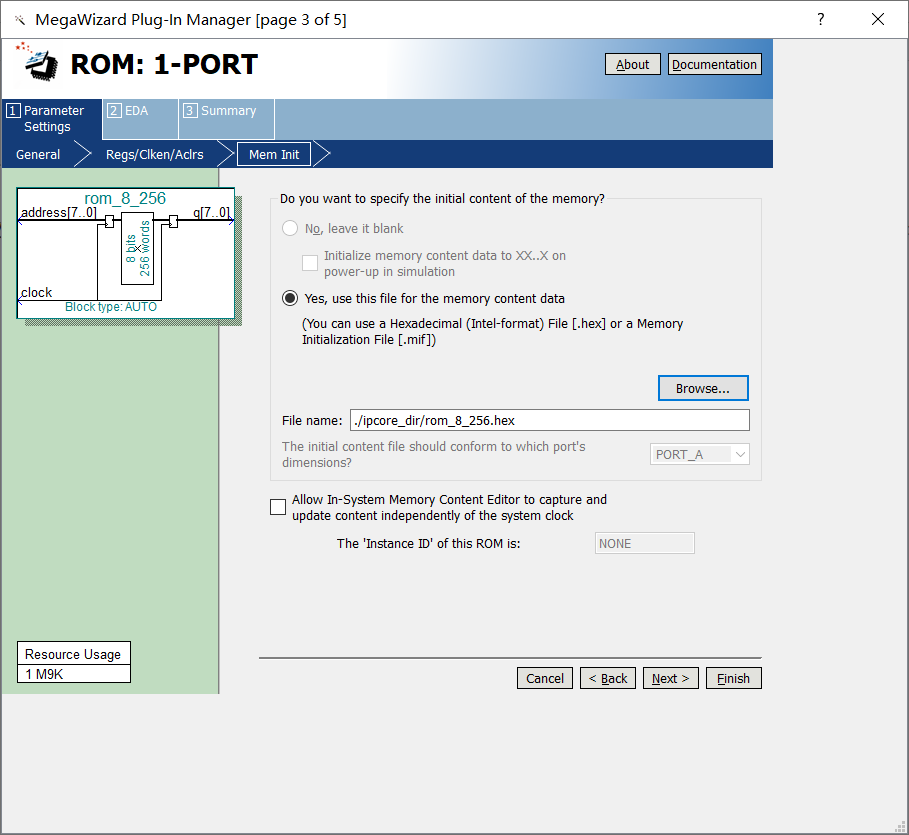Switch to the EDA tab

tap(140, 119)
